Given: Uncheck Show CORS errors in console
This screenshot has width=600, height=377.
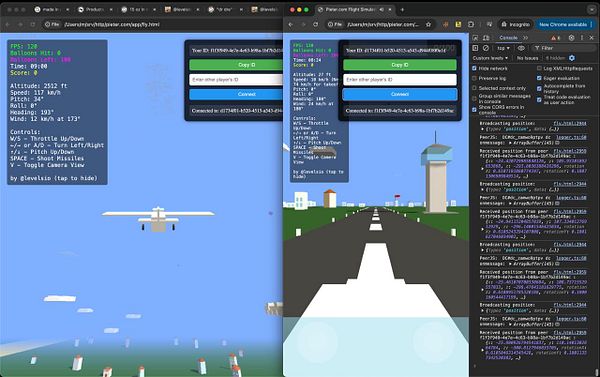Looking at the screenshot, I should click(474, 109).
